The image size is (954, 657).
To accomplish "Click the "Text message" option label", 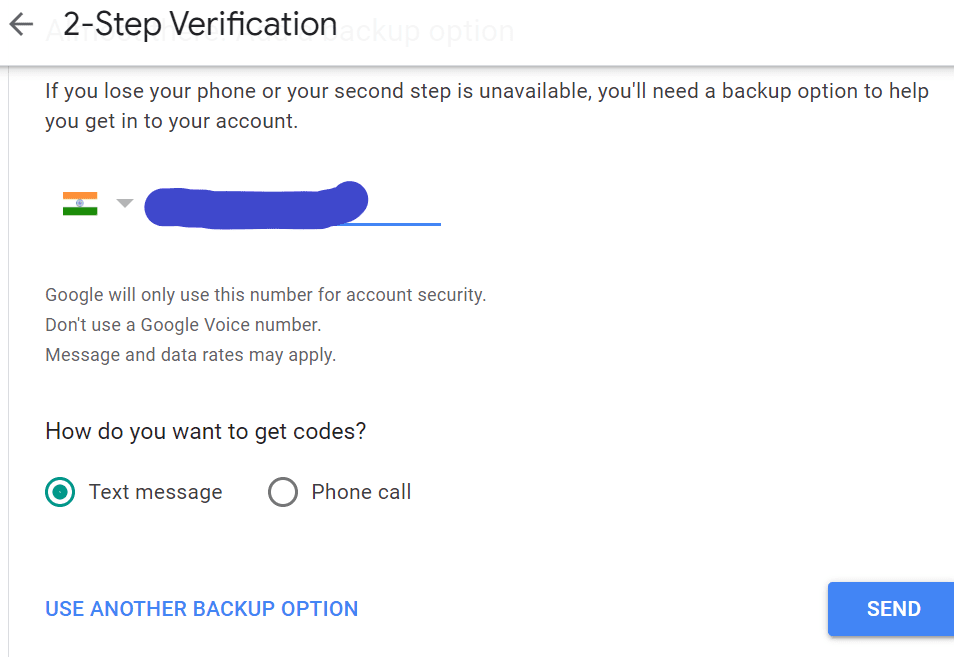I will (156, 492).
